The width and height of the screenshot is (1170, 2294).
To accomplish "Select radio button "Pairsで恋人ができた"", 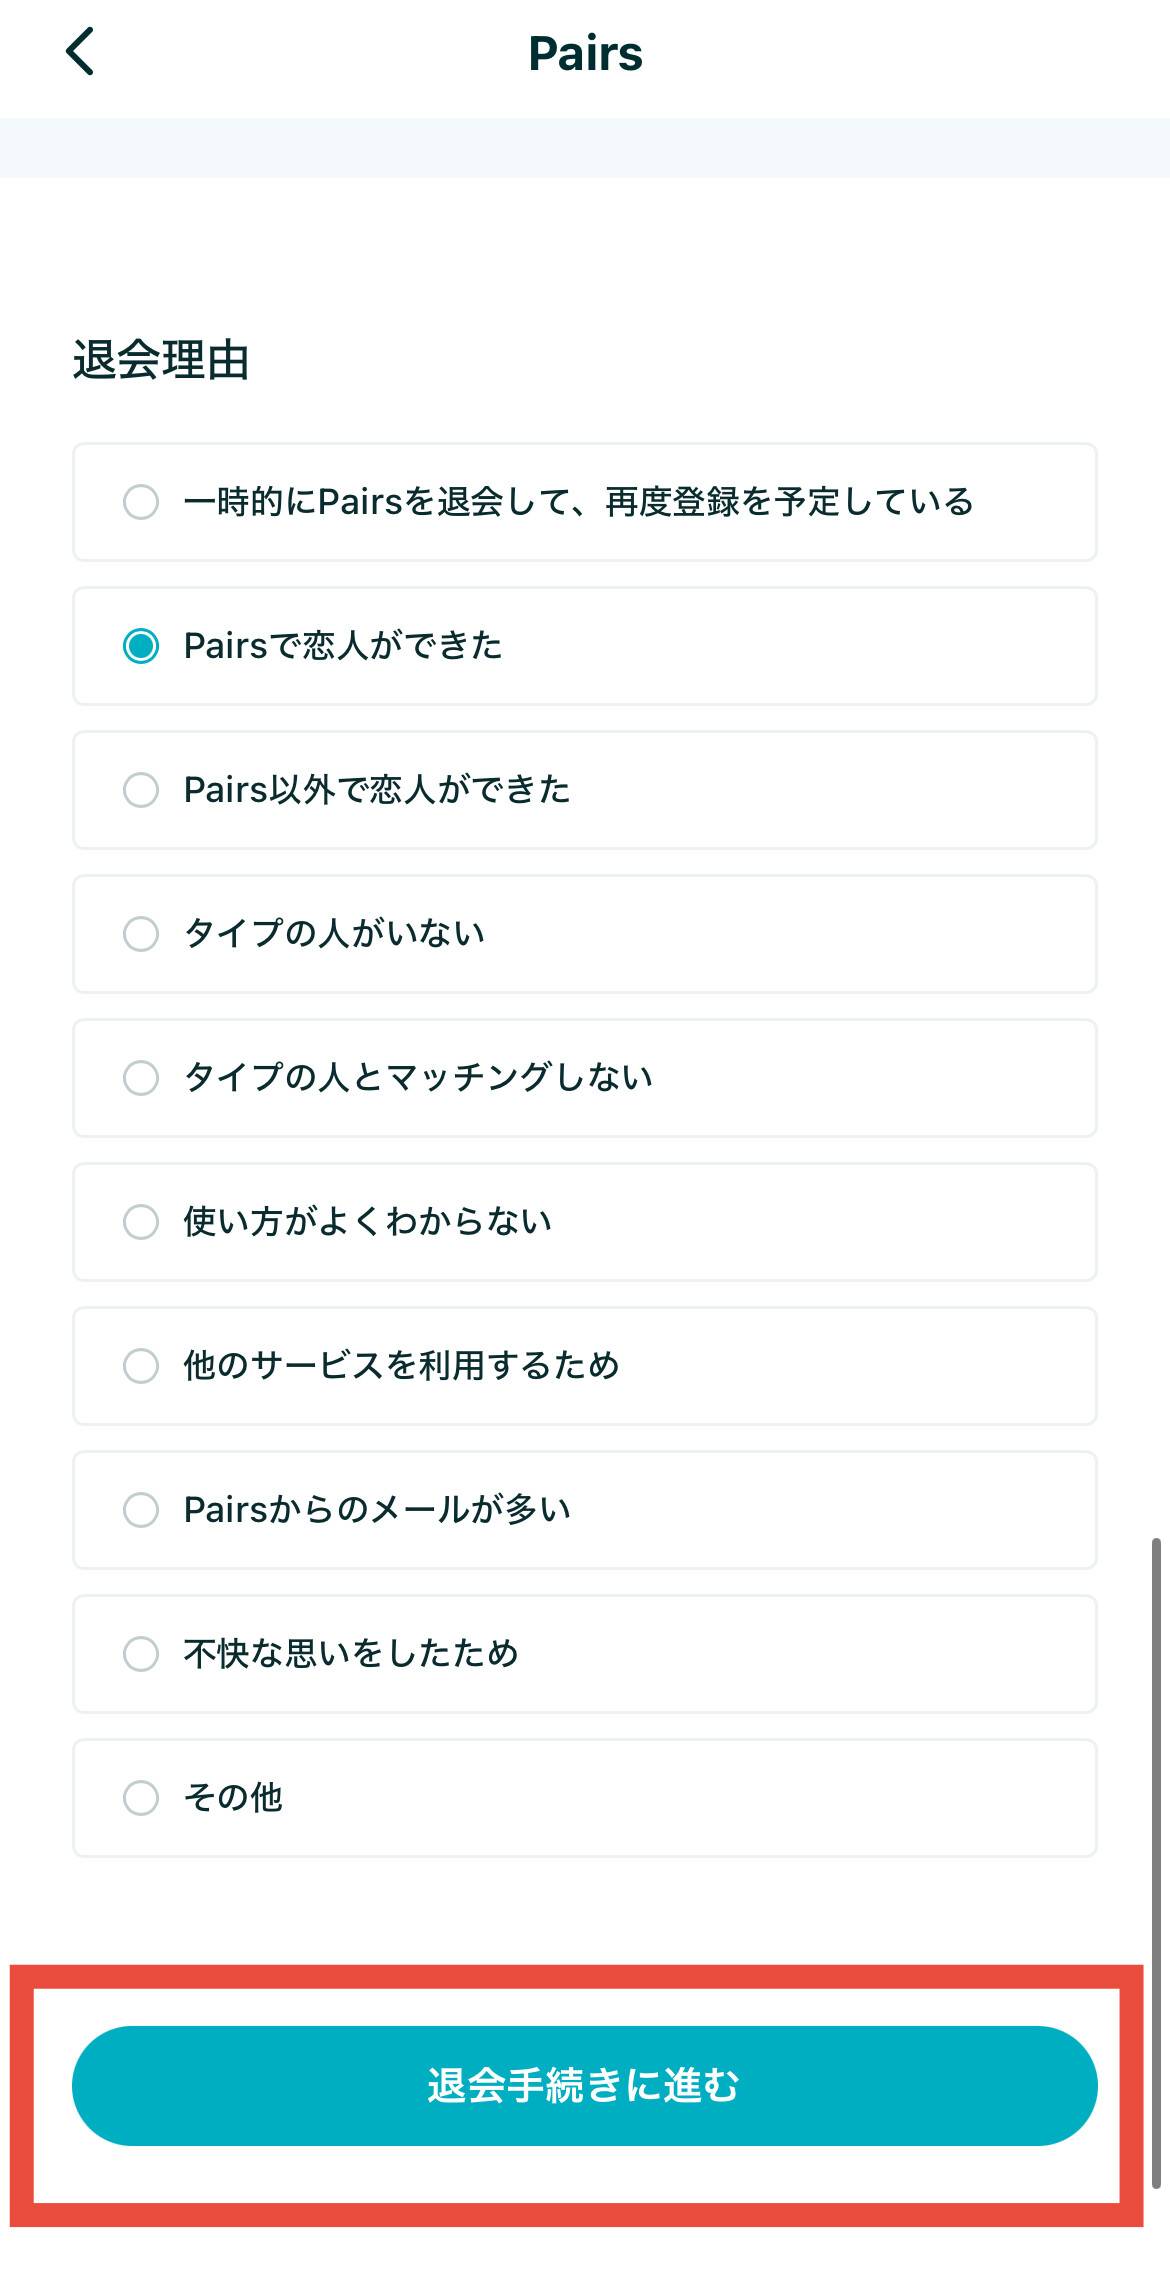I will tap(141, 646).
